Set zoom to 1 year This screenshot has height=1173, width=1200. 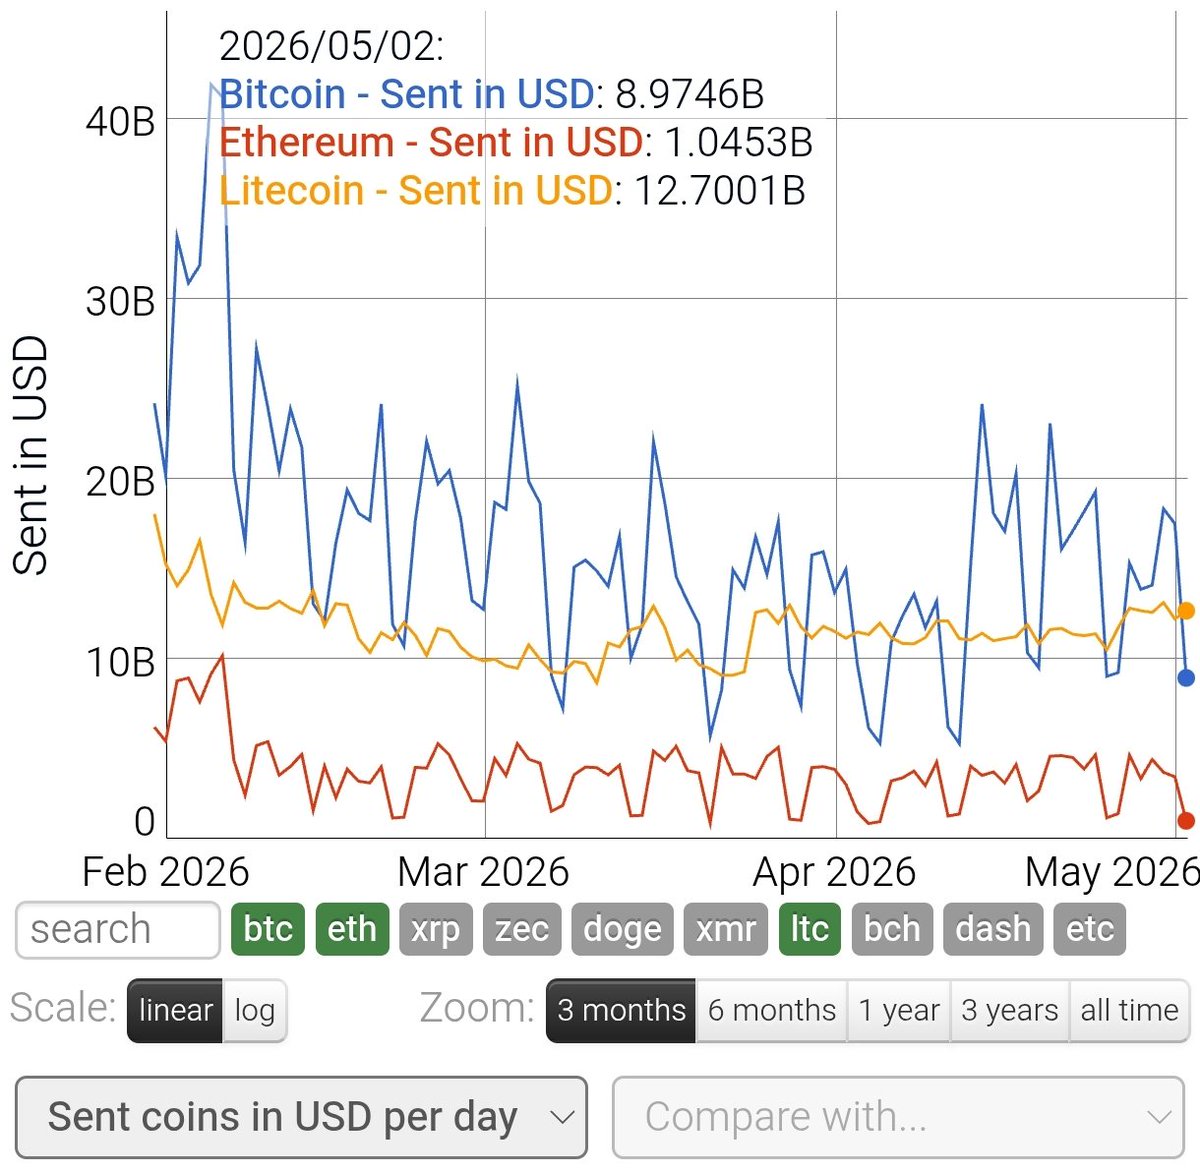pyautogui.click(x=899, y=1010)
